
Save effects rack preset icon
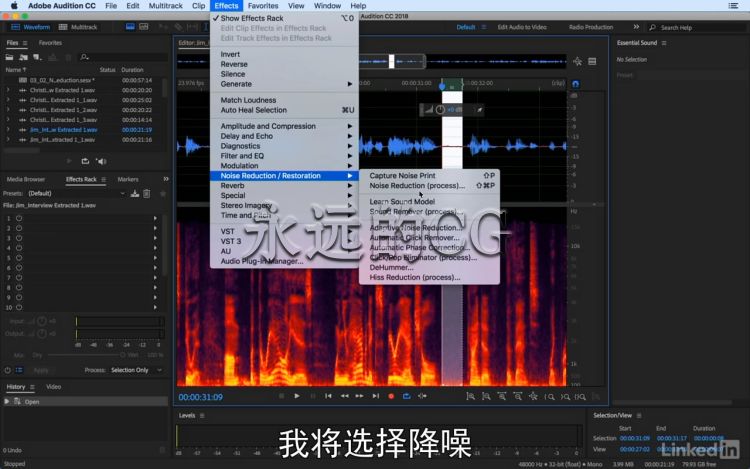point(135,193)
